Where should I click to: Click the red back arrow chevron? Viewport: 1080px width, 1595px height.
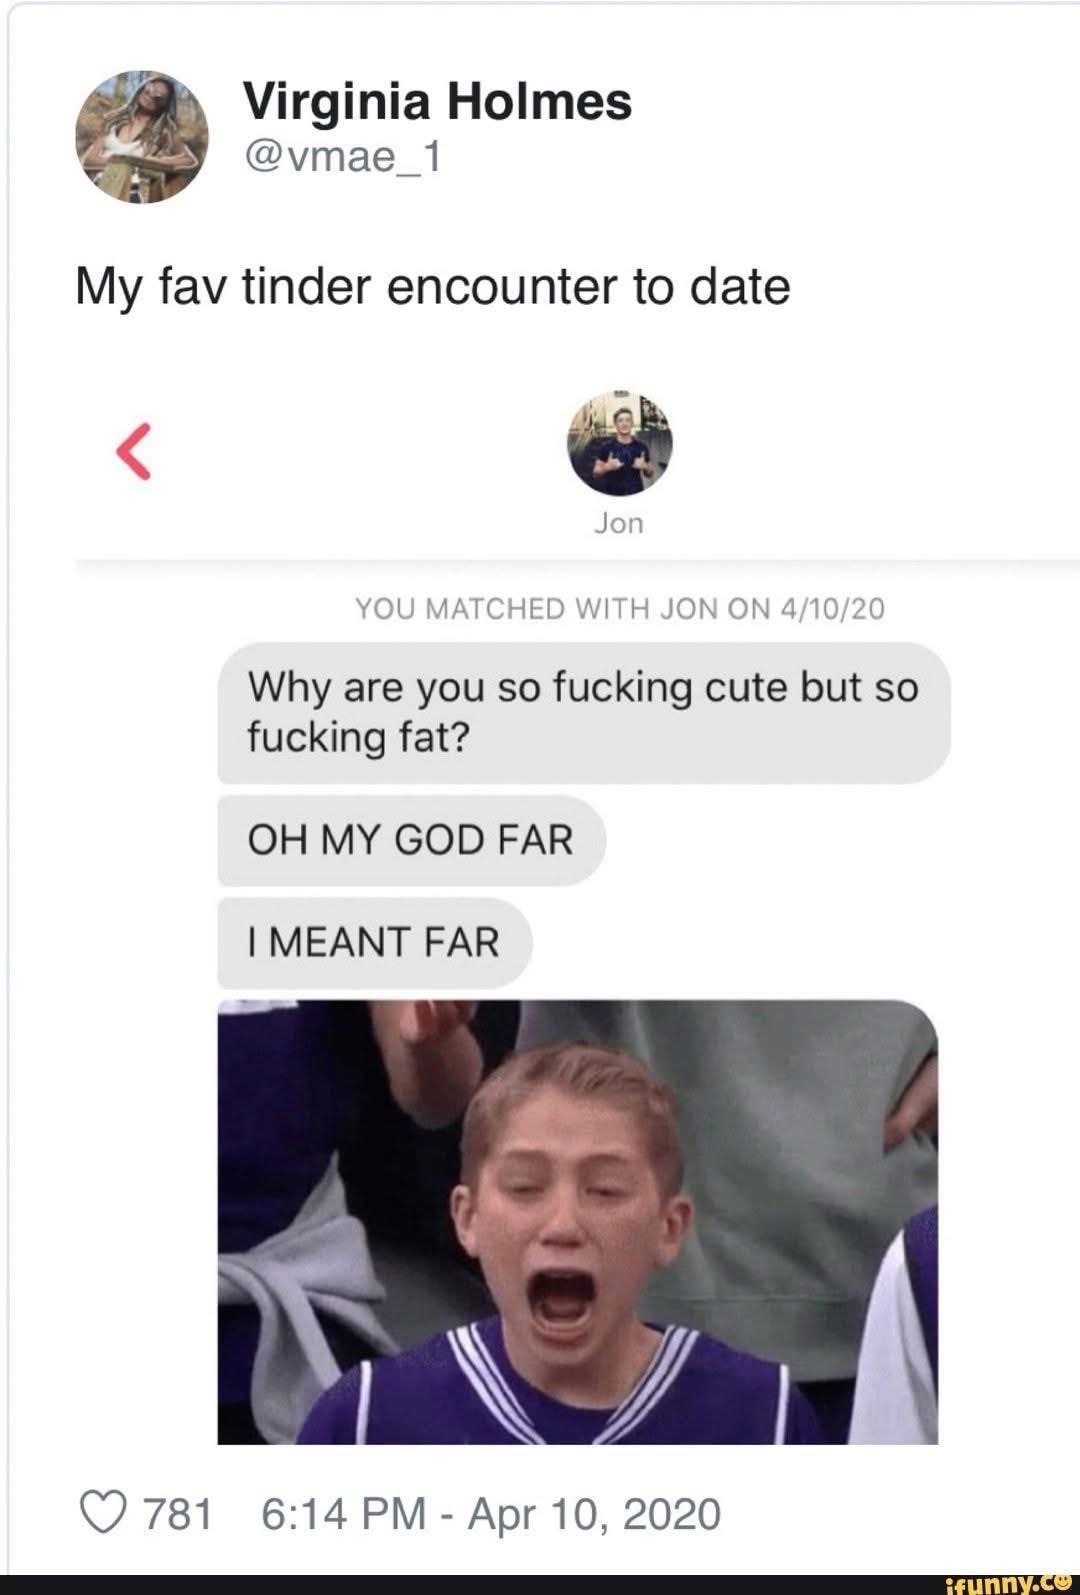click(x=134, y=451)
